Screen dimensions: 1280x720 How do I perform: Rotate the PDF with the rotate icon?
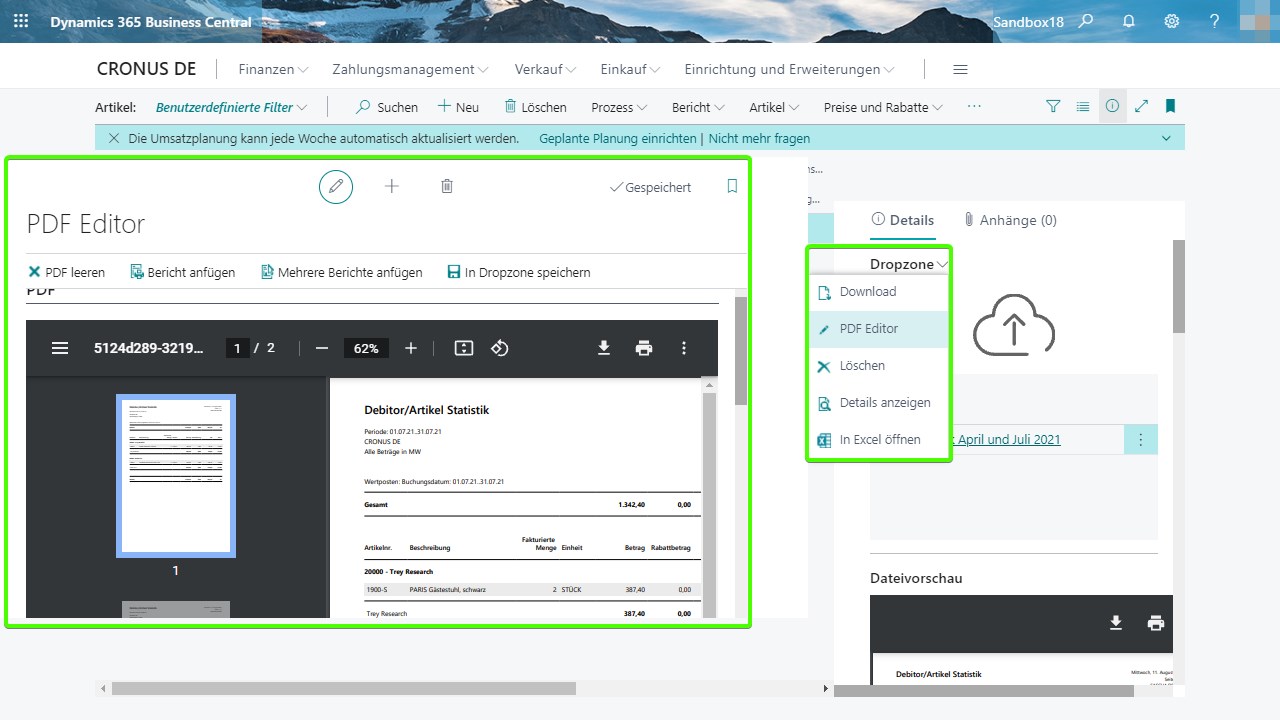click(500, 348)
